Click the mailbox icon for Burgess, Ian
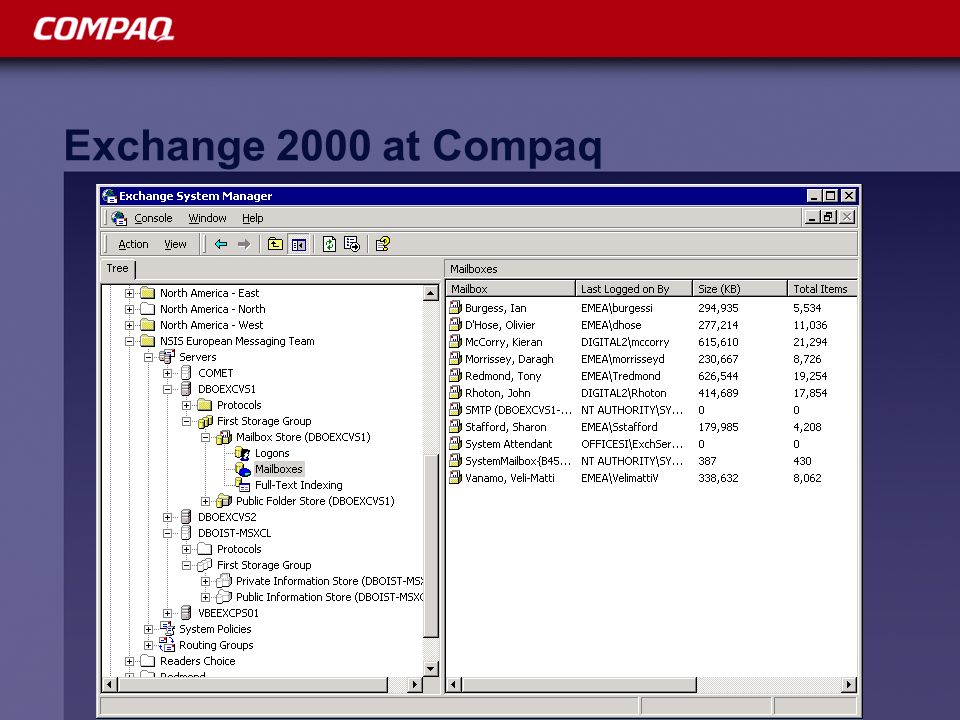The height and width of the screenshot is (720, 960). coord(455,307)
